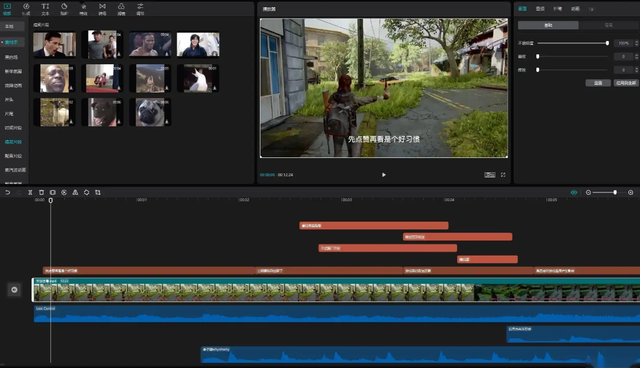Image resolution: width=640 pixels, height=368 pixels.
Task: Select the red carpet clip thumbnail
Action: pyautogui.click(x=102, y=78)
